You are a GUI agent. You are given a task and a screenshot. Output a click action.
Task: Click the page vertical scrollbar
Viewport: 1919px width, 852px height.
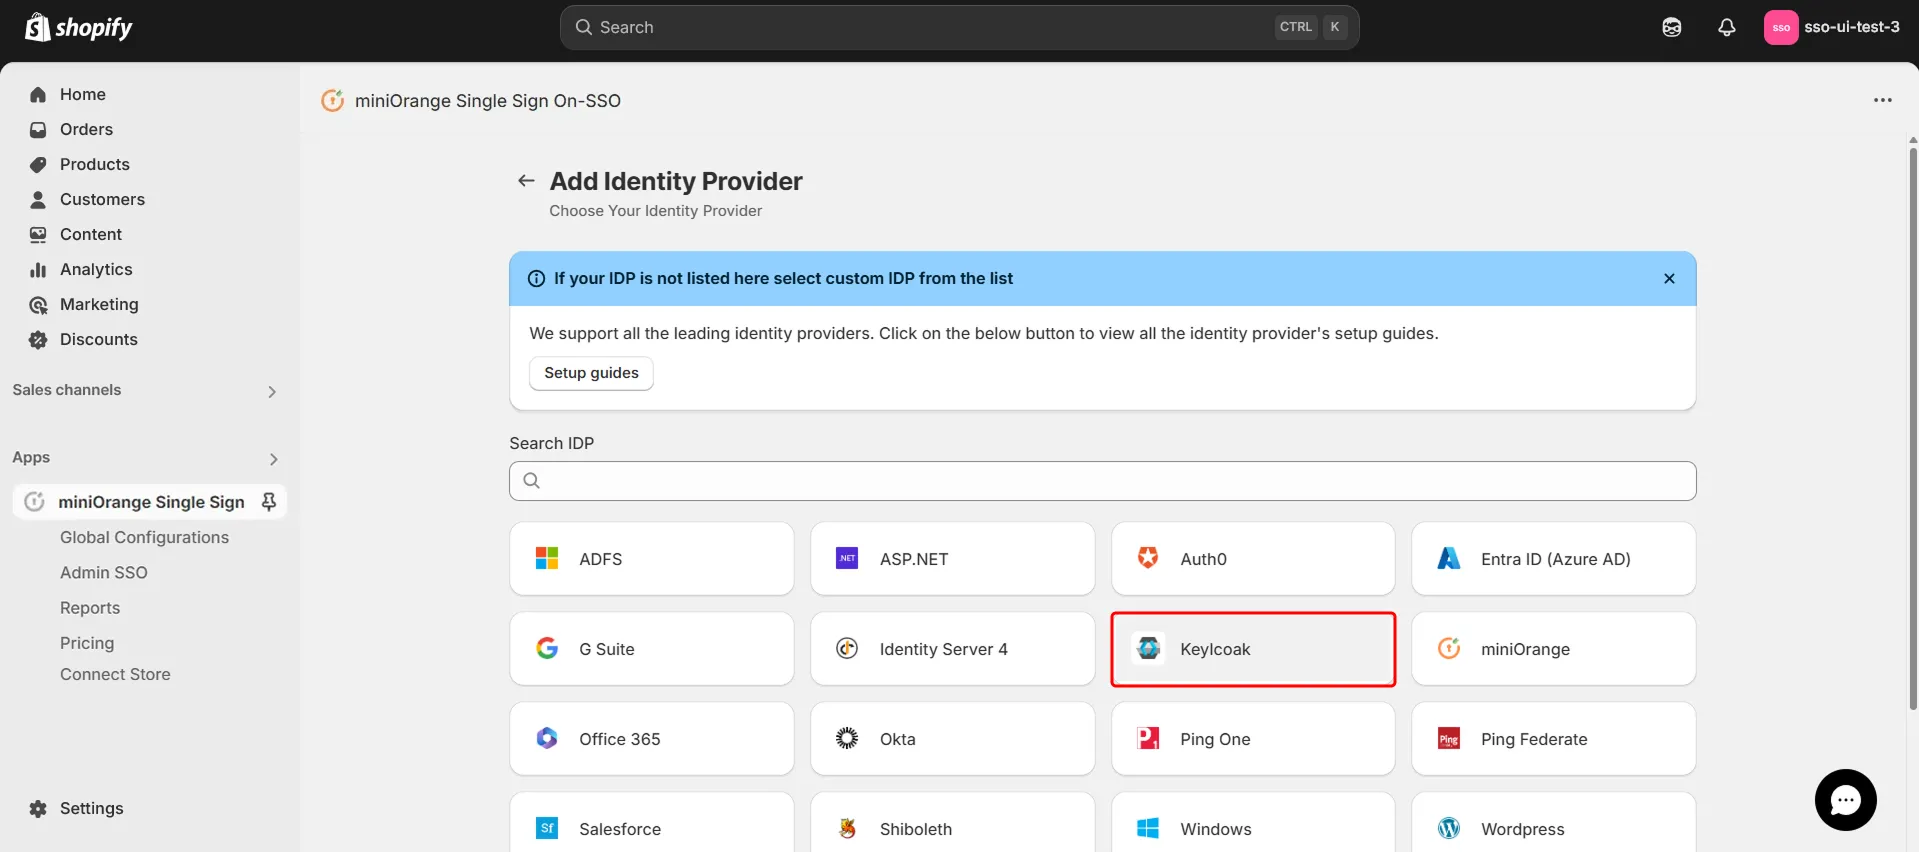pos(1913,428)
